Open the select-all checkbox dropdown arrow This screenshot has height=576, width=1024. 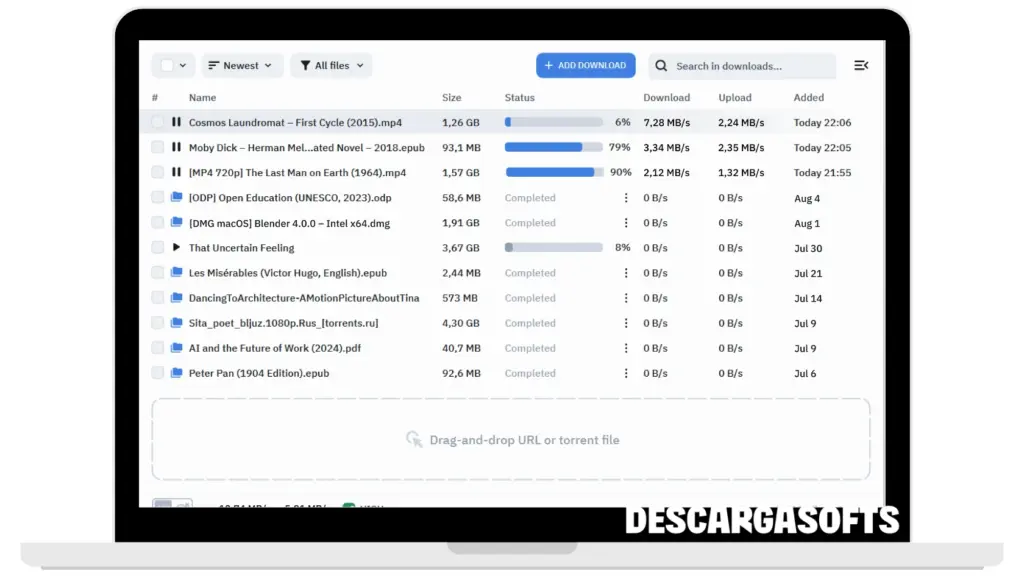tap(183, 66)
